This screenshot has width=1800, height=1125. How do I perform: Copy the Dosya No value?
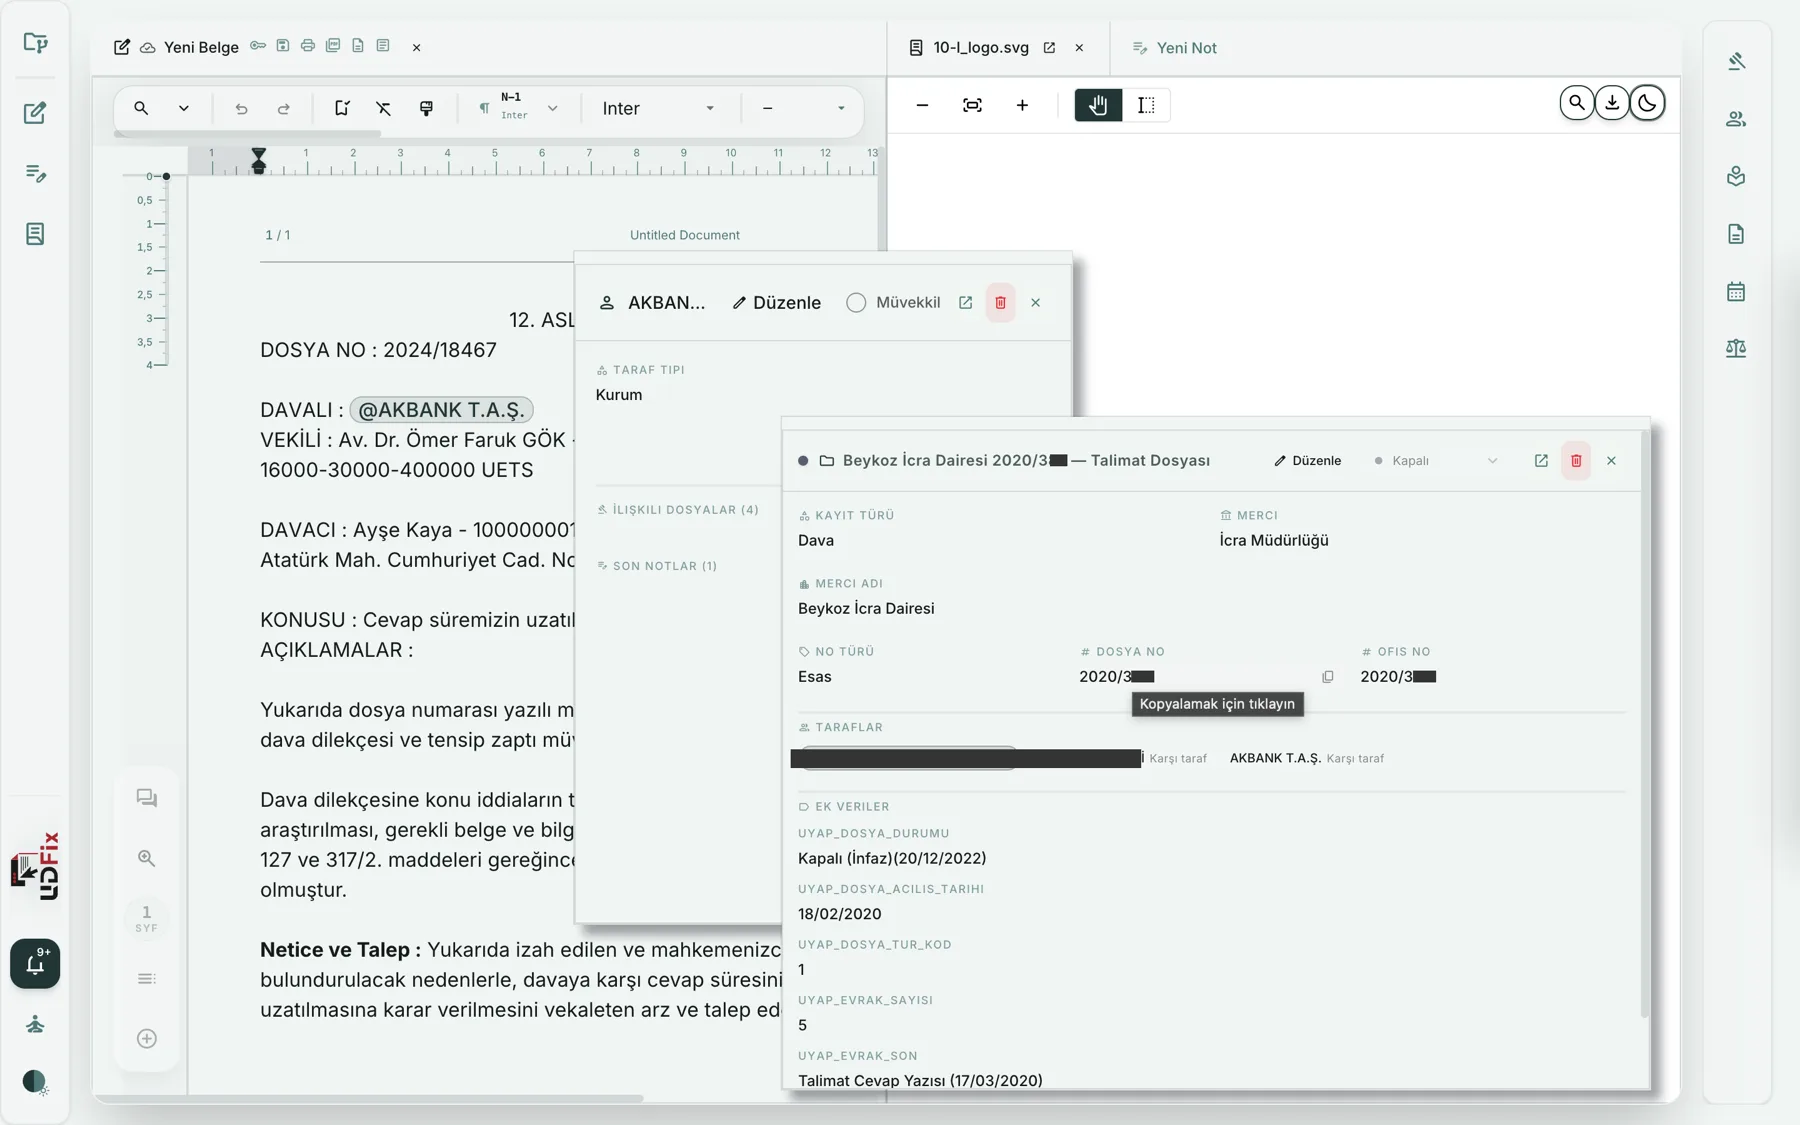(1327, 677)
